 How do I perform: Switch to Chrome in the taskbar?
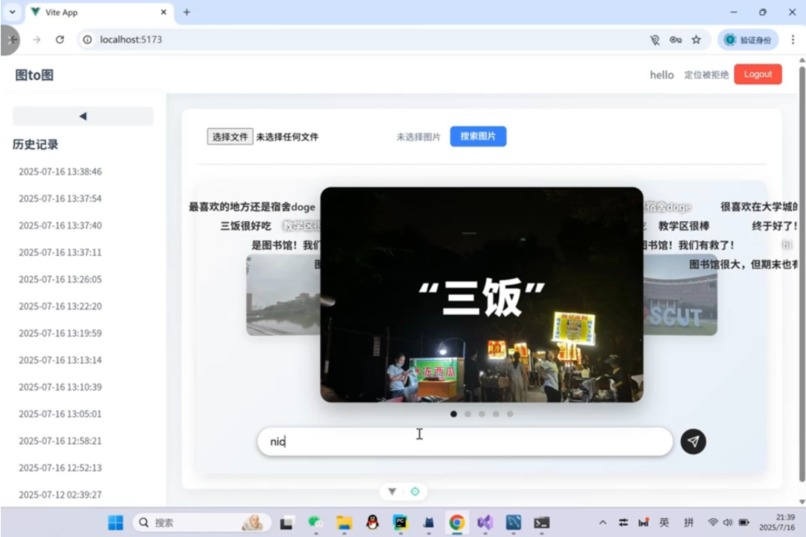click(456, 523)
